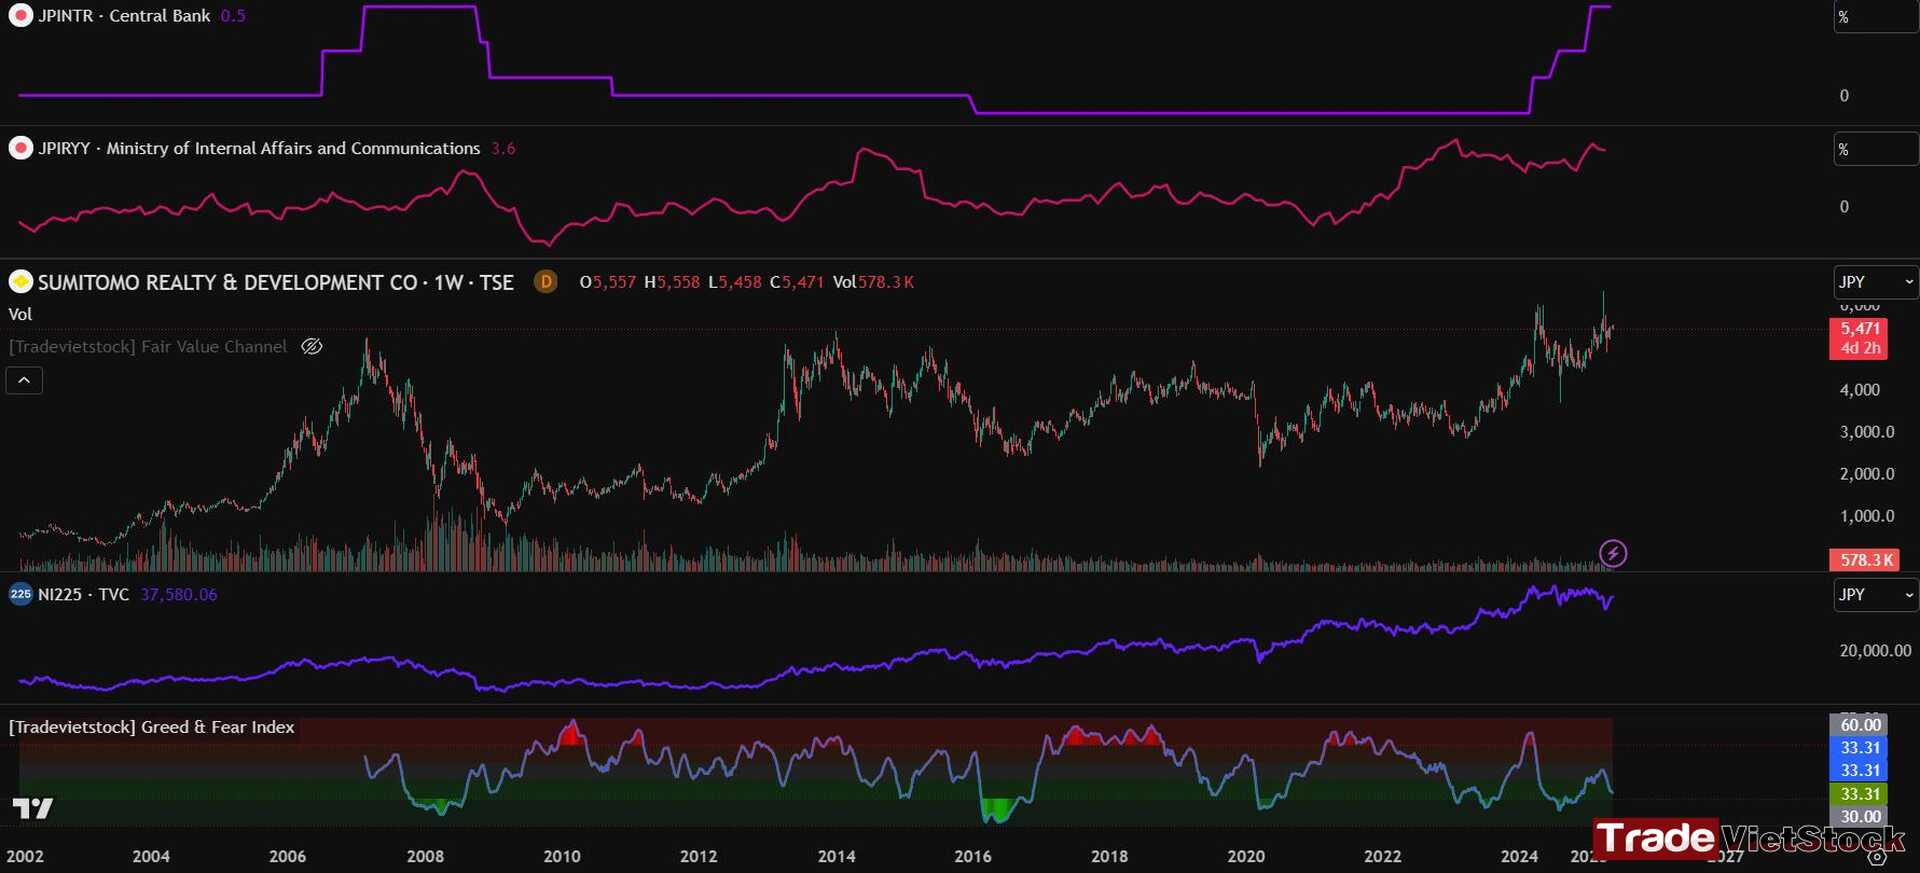
Task: Click the 2020 time axis label
Action: click(1246, 856)
